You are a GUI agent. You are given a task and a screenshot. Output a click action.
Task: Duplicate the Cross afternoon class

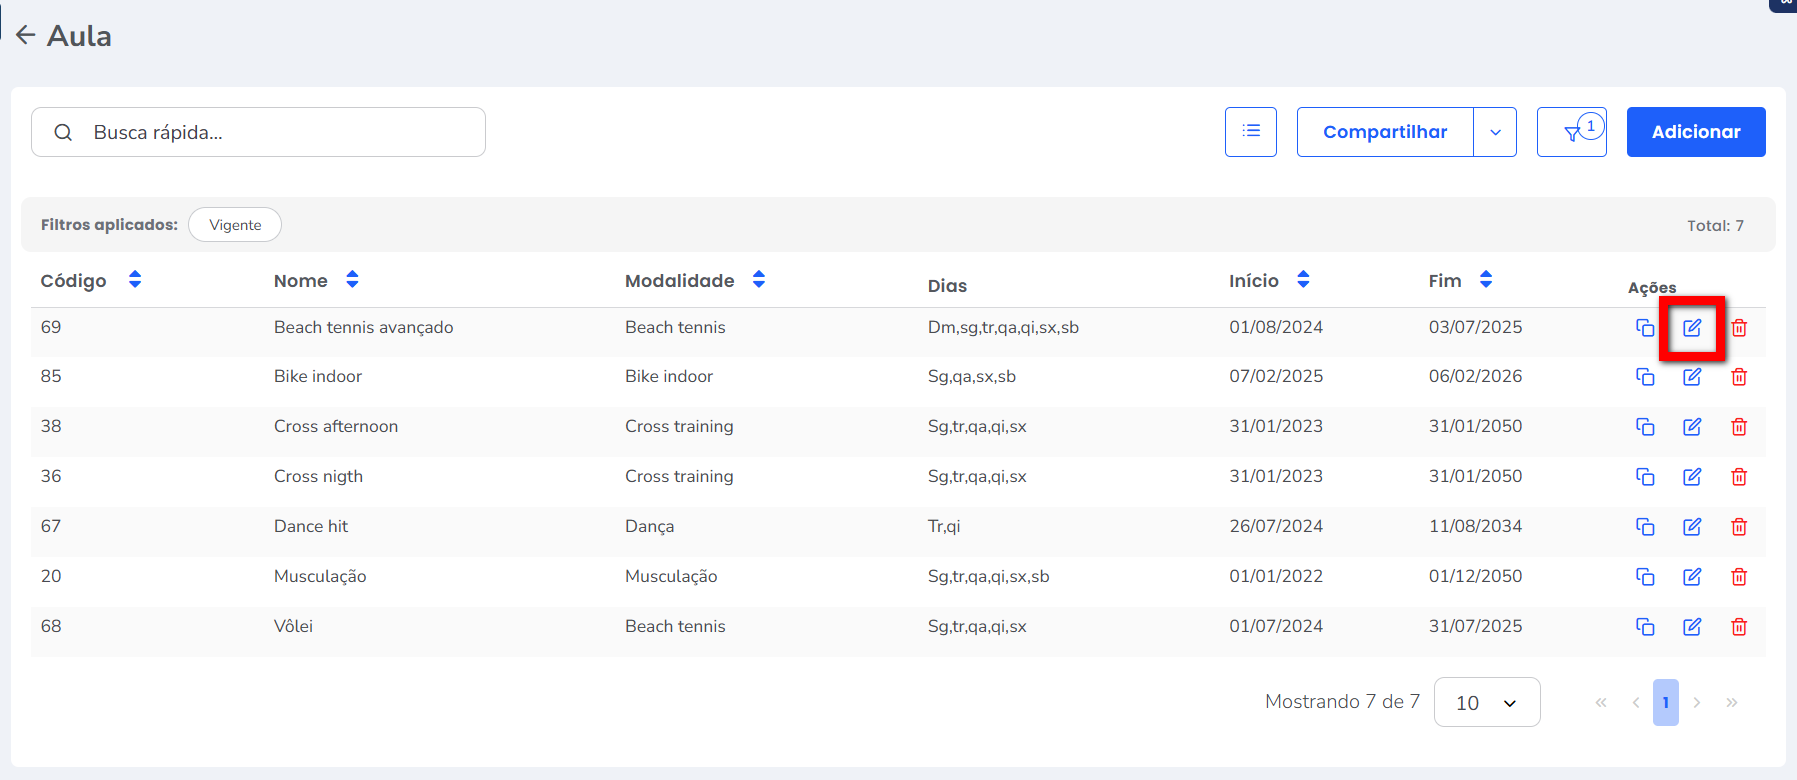pos(1645,427)
